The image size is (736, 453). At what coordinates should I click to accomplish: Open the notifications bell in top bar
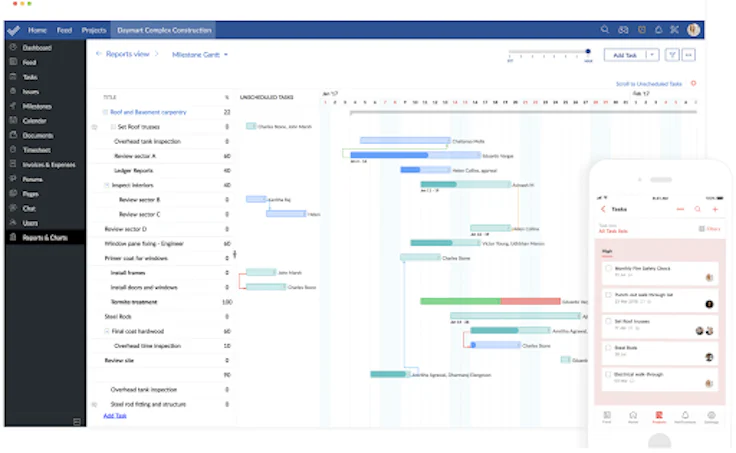tap(659, 30)
